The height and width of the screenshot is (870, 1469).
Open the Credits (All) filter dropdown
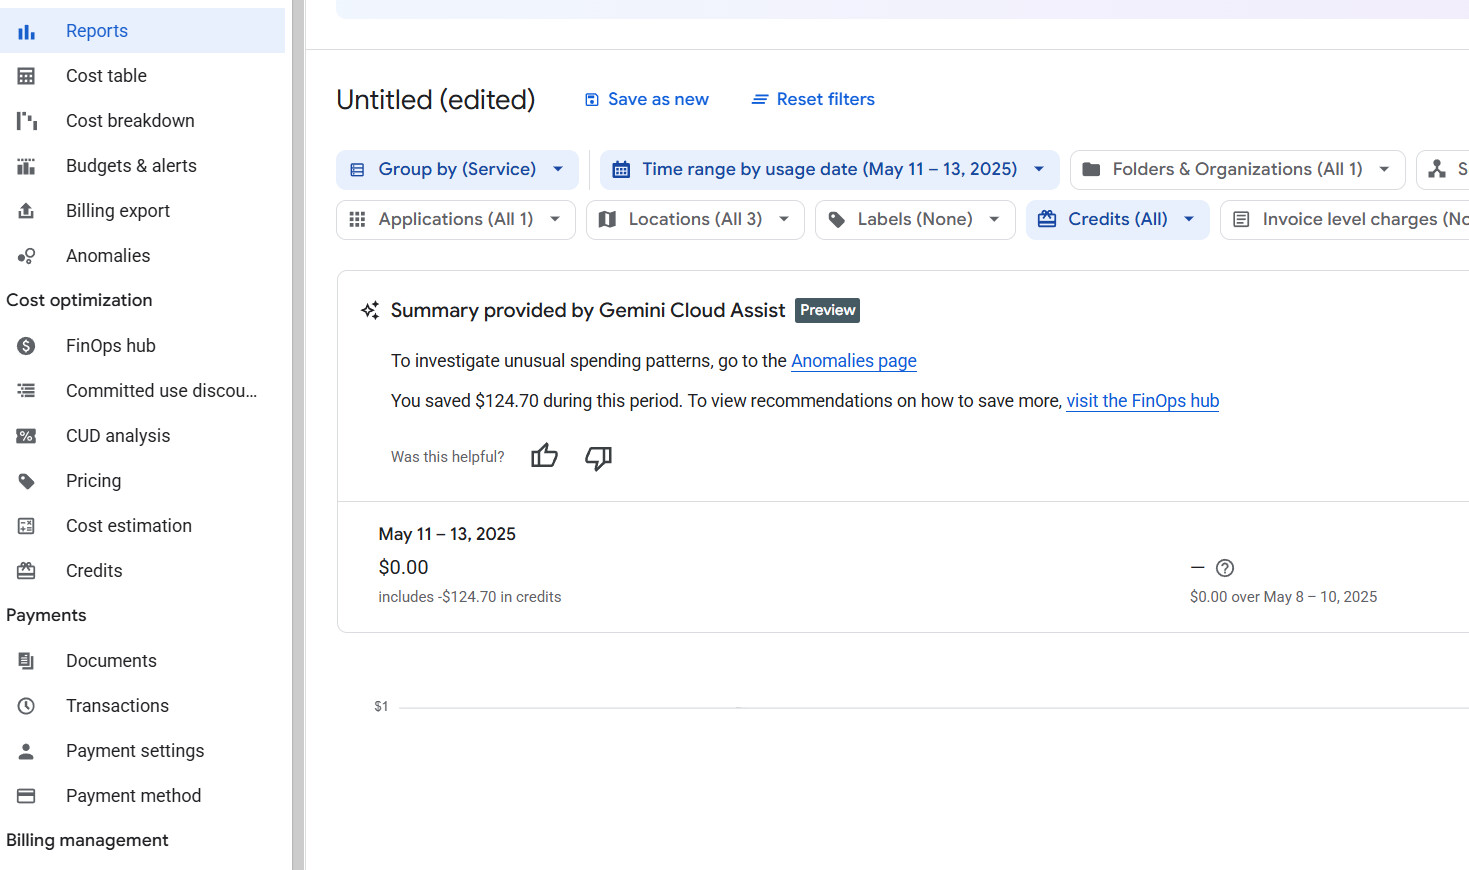tap(1117, 220)
